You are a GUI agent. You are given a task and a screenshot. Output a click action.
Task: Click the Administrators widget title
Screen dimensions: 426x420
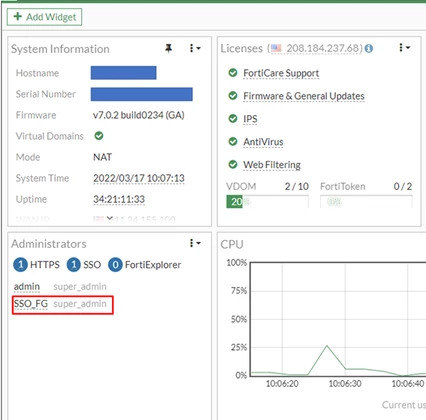tap(49, 244)
